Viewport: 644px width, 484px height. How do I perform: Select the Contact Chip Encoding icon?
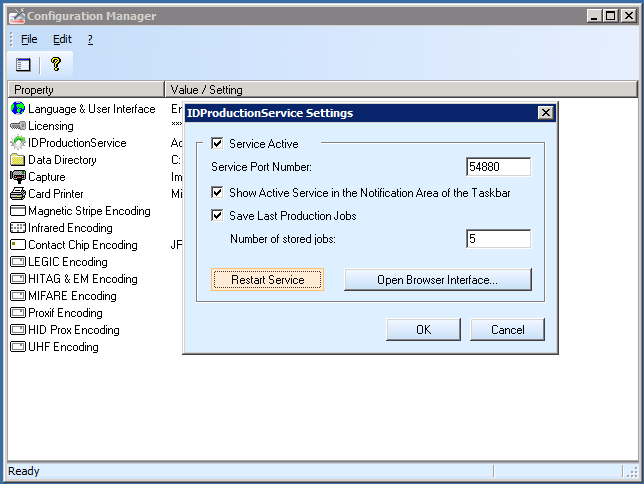[17, 245]
